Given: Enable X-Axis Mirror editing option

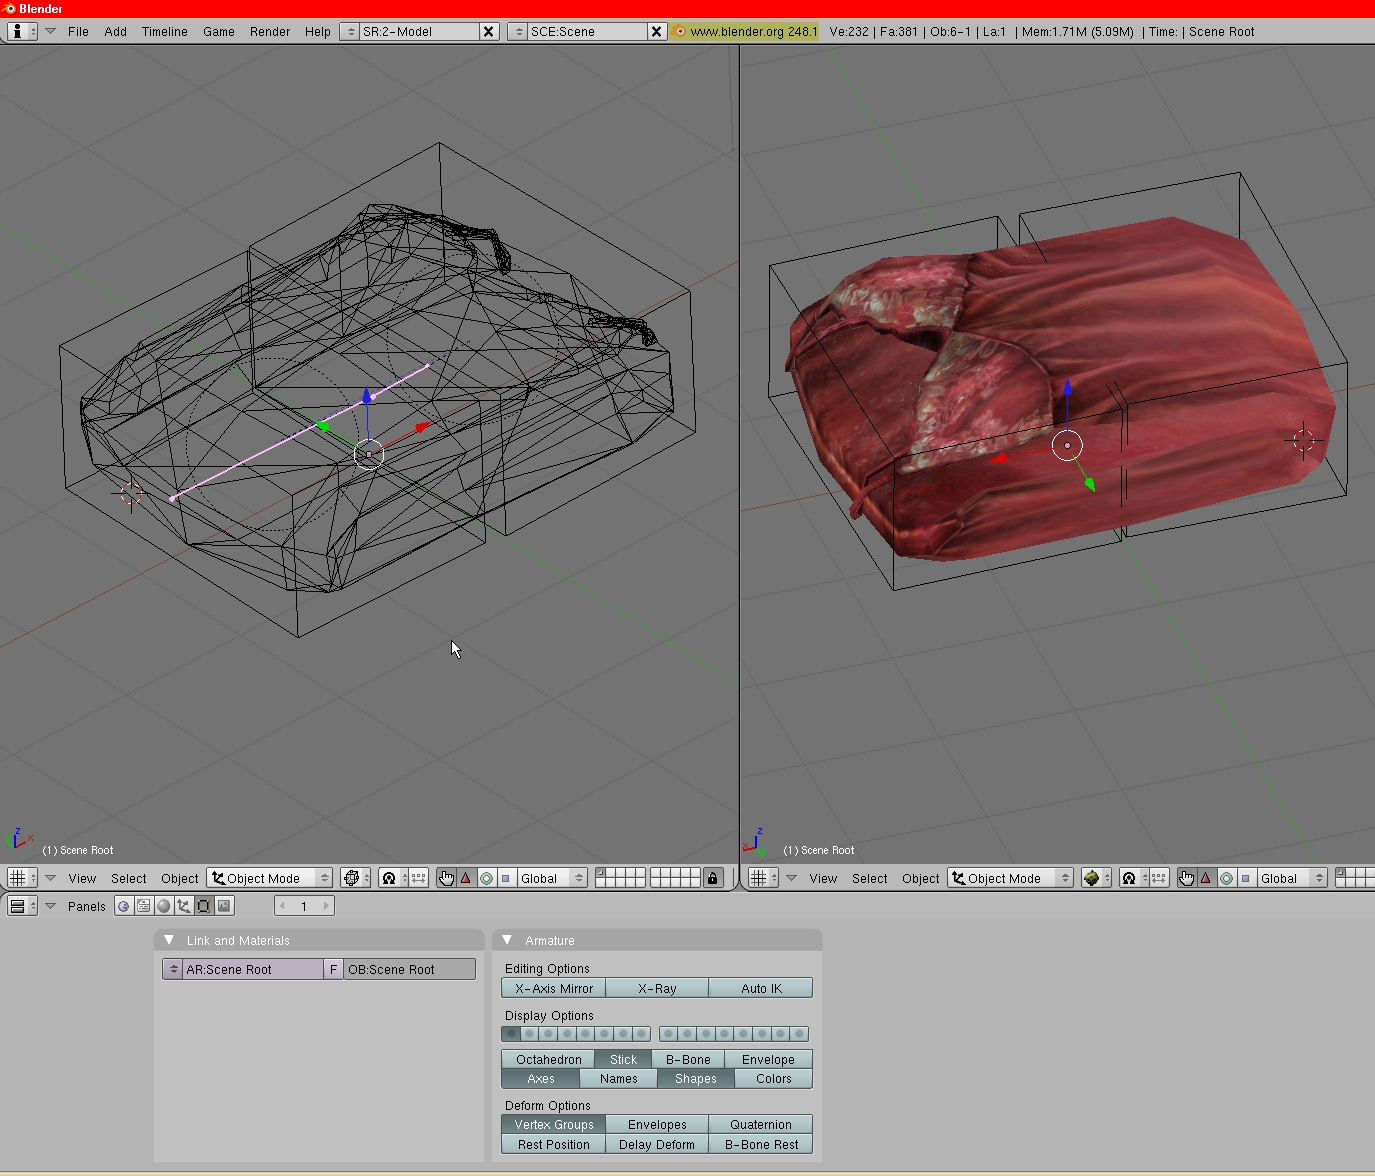Looking at the screenshot, I should 553,988.
